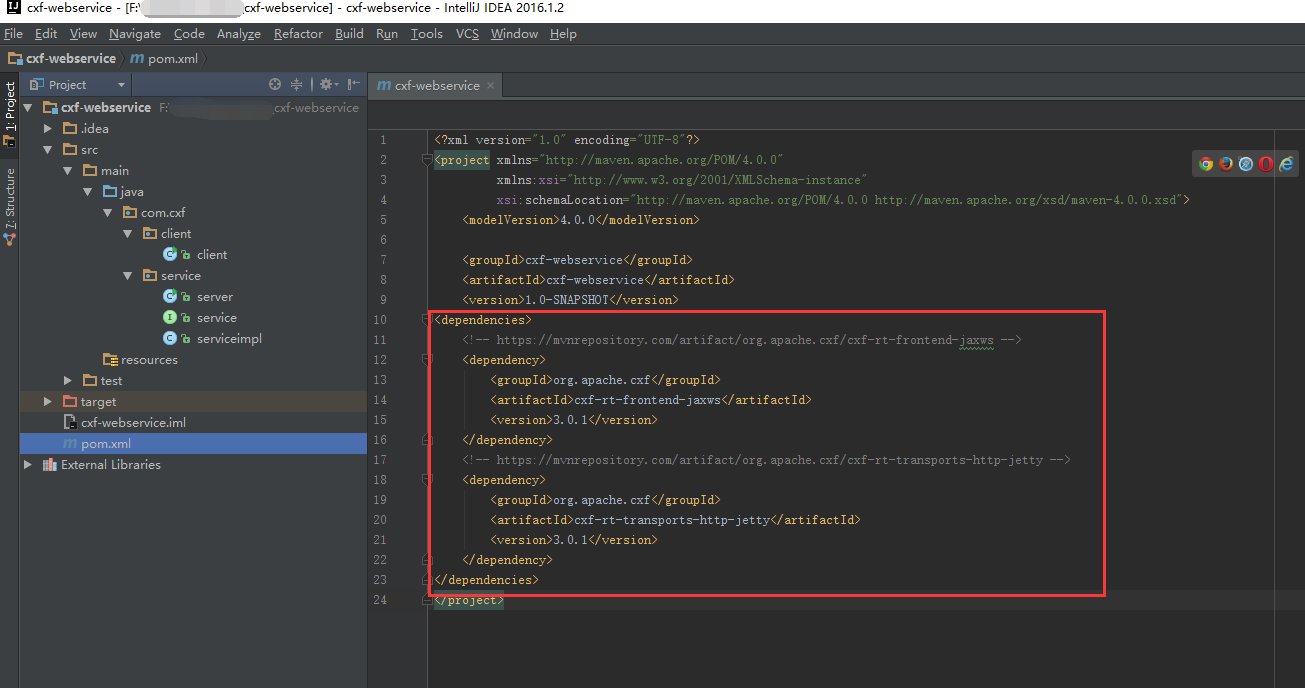Collapse all in Project panel
This screenshot has width=1305, height=688.
tap(296, 85)
